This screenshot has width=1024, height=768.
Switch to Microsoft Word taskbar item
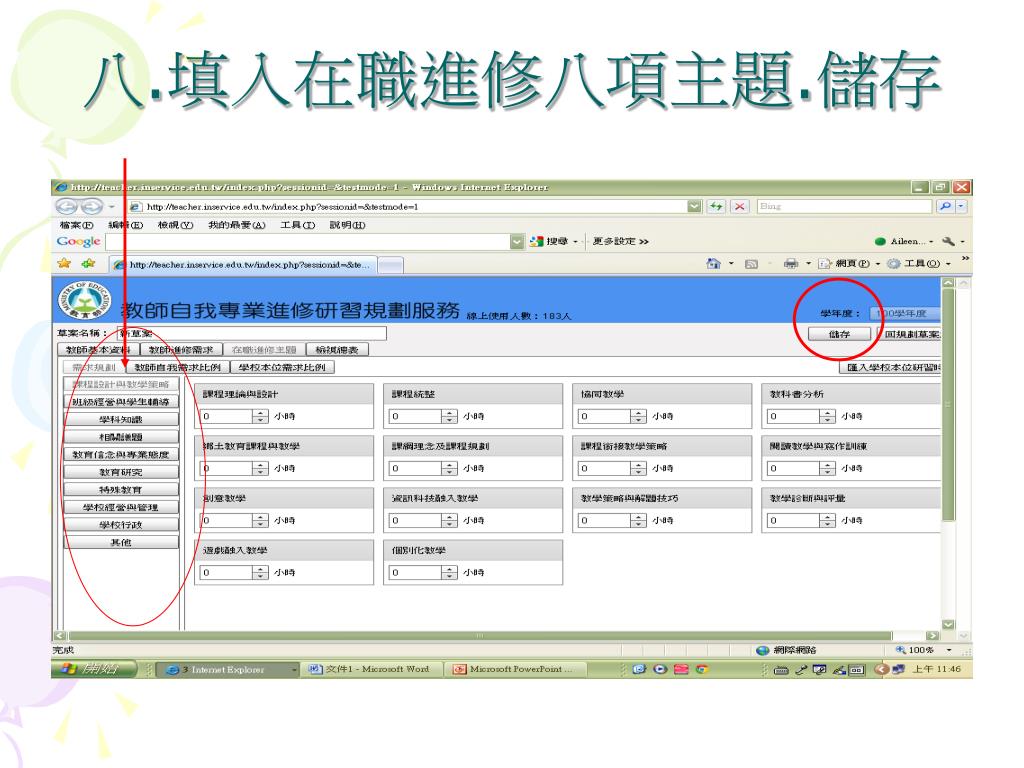(x=371, y=669)
